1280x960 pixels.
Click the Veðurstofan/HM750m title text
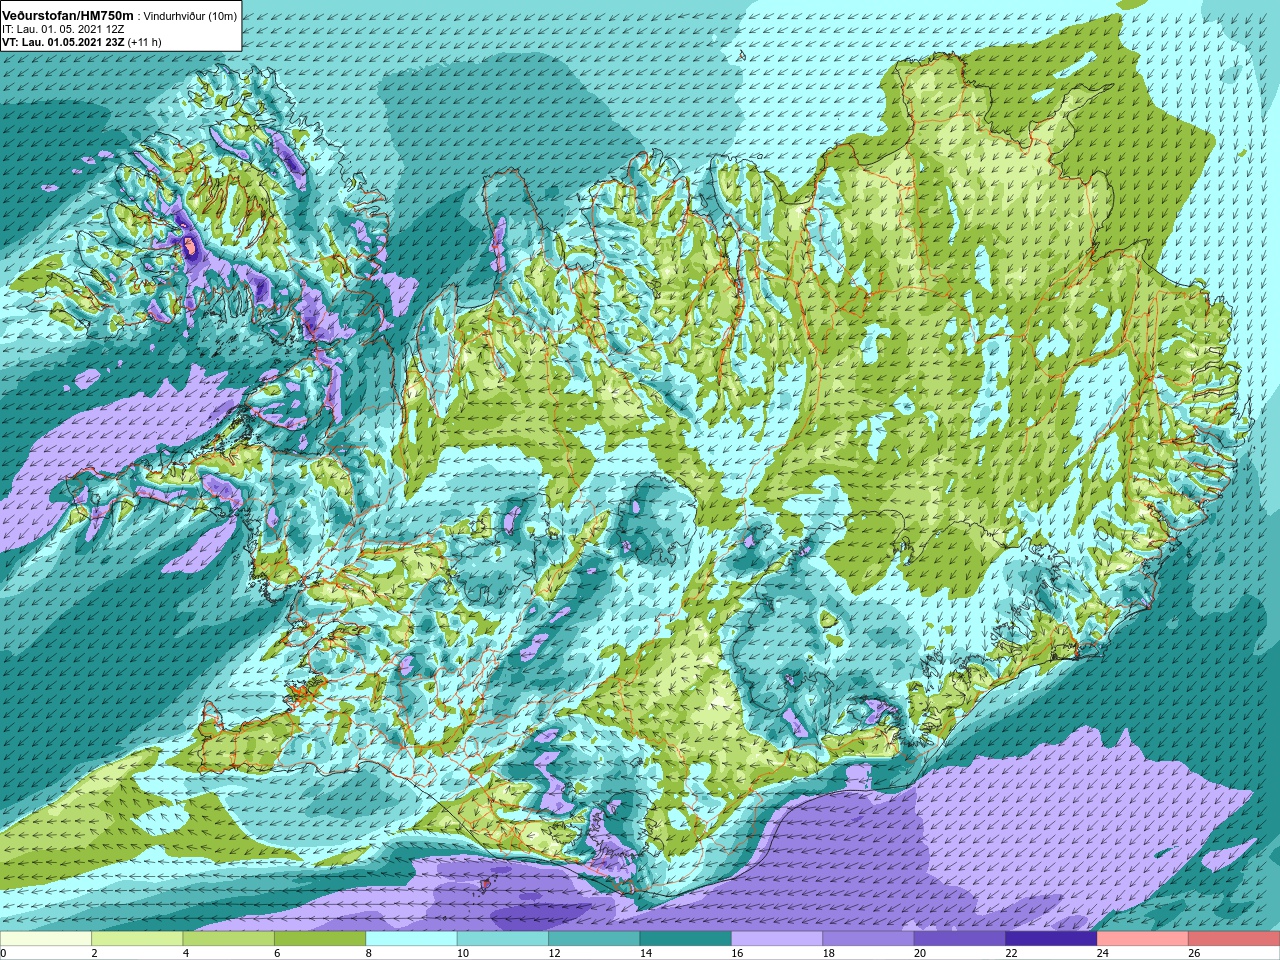point(68,16)
